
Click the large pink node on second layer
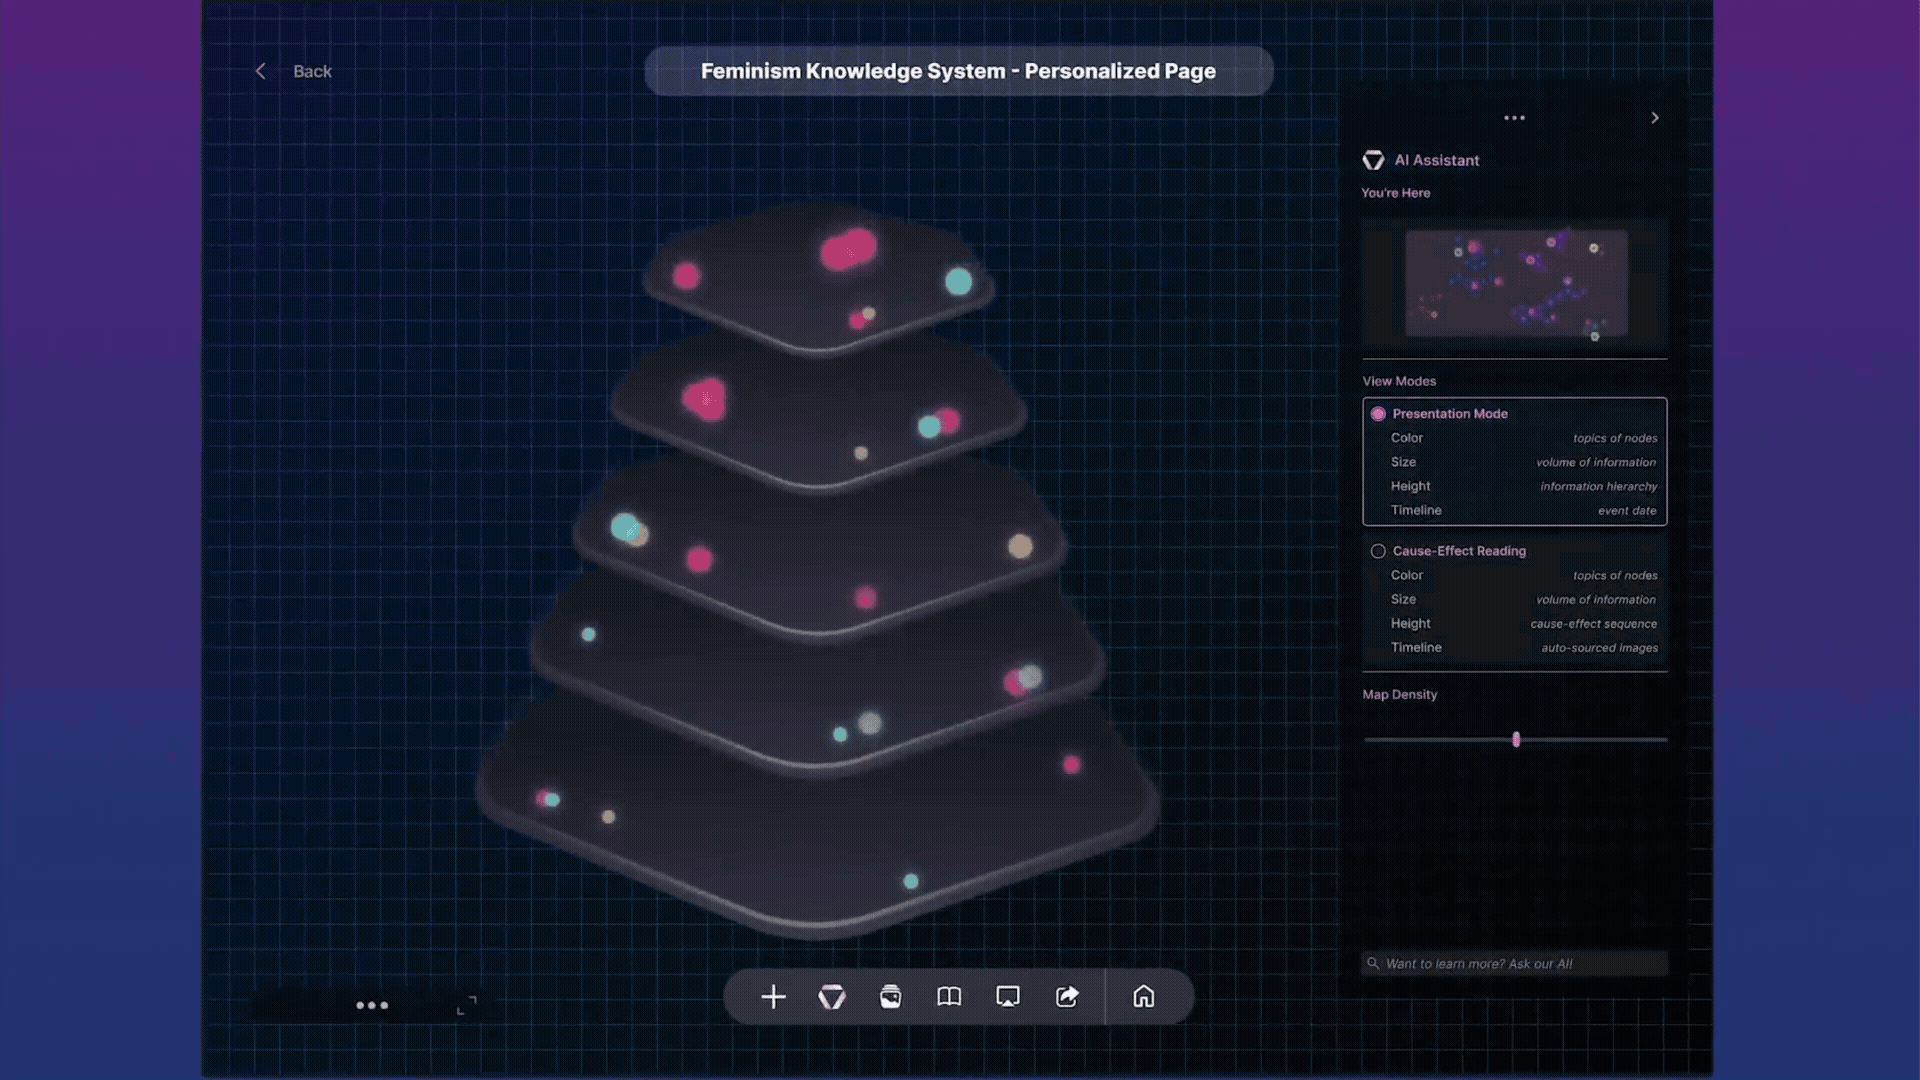click(704, 399)
